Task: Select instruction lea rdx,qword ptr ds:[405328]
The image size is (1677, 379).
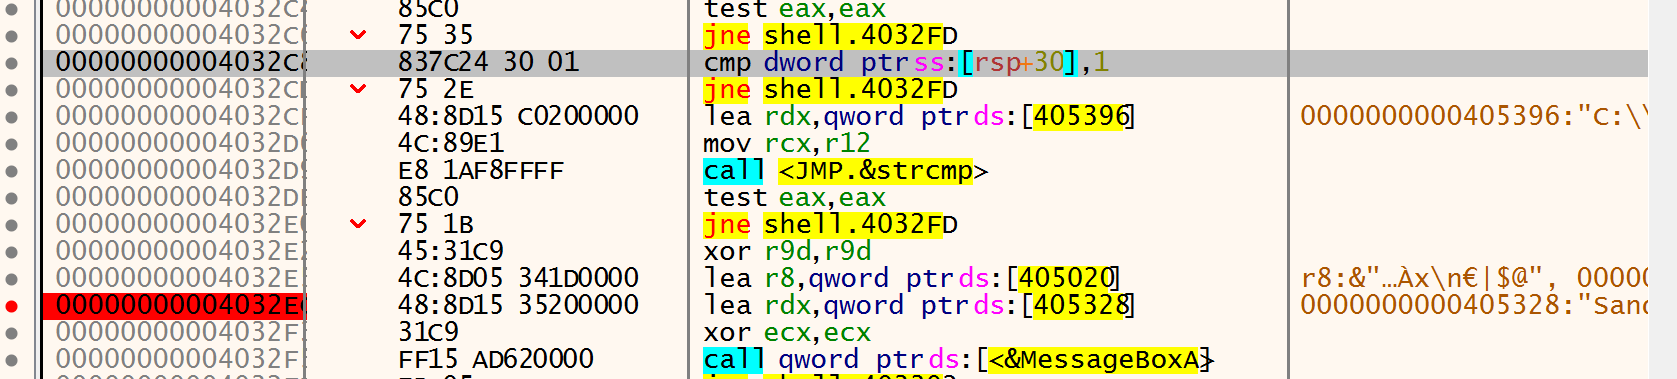Action: [x=919, y=305]
